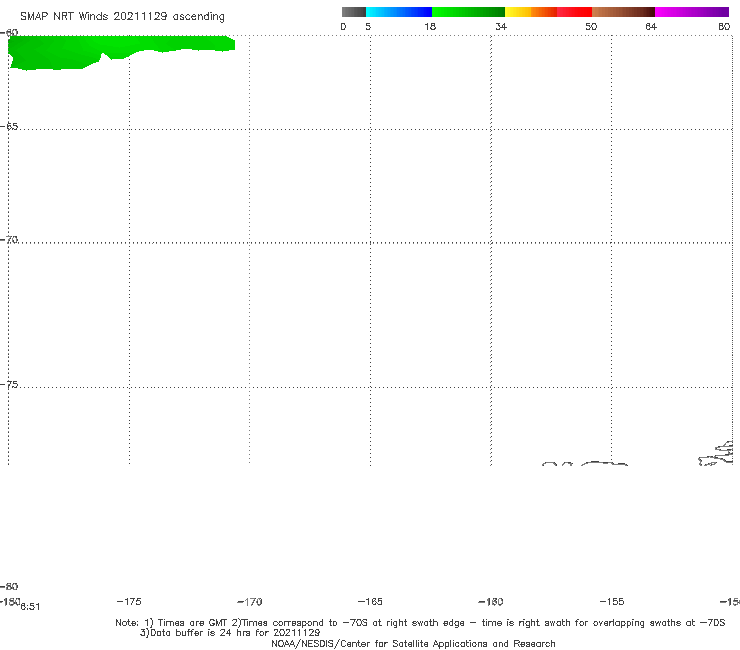Click the -80 latitude label
The image size is (740, 650).
click(x=9, y=586)
